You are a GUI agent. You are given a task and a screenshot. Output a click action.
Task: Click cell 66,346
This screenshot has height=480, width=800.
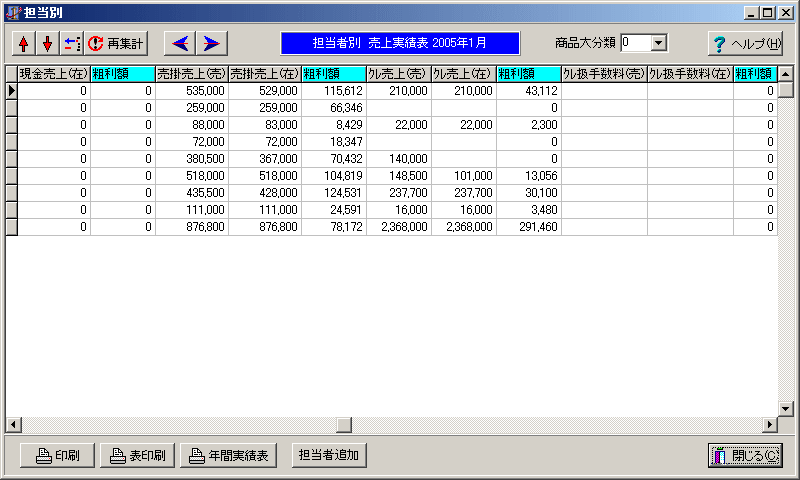(x=334, y=108)
